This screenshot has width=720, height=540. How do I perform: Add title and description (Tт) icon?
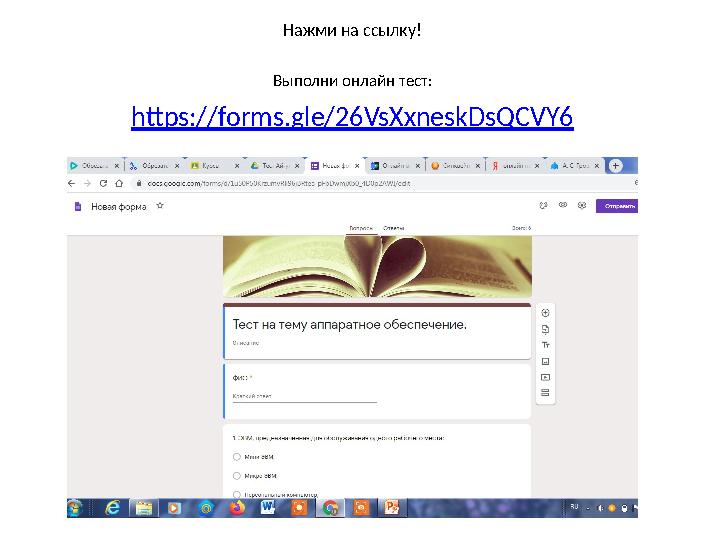[x=545, y=345]
